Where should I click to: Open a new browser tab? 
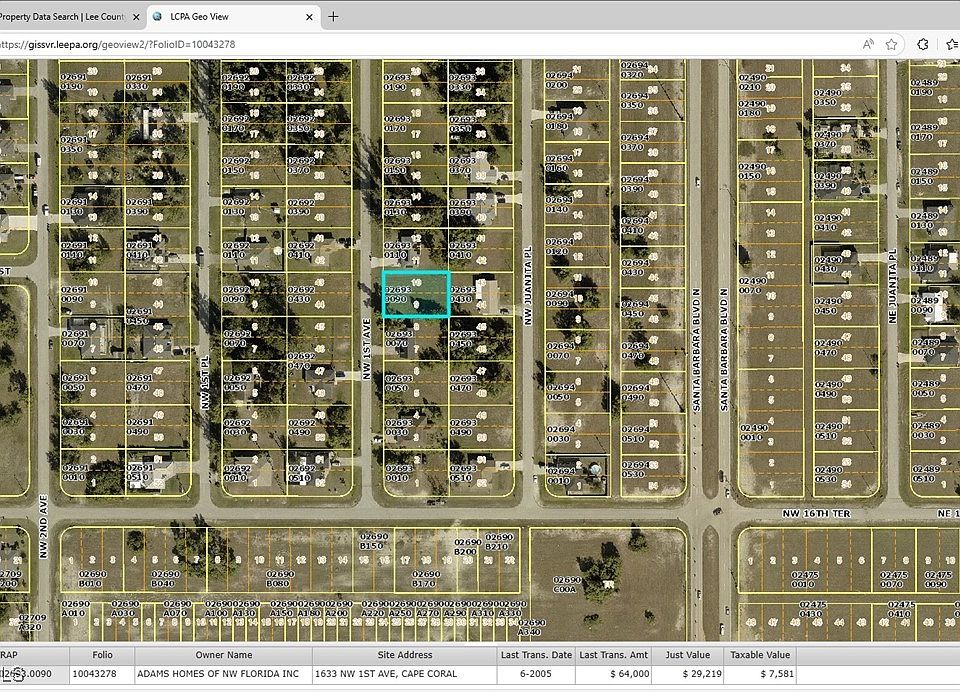[333, 17]
